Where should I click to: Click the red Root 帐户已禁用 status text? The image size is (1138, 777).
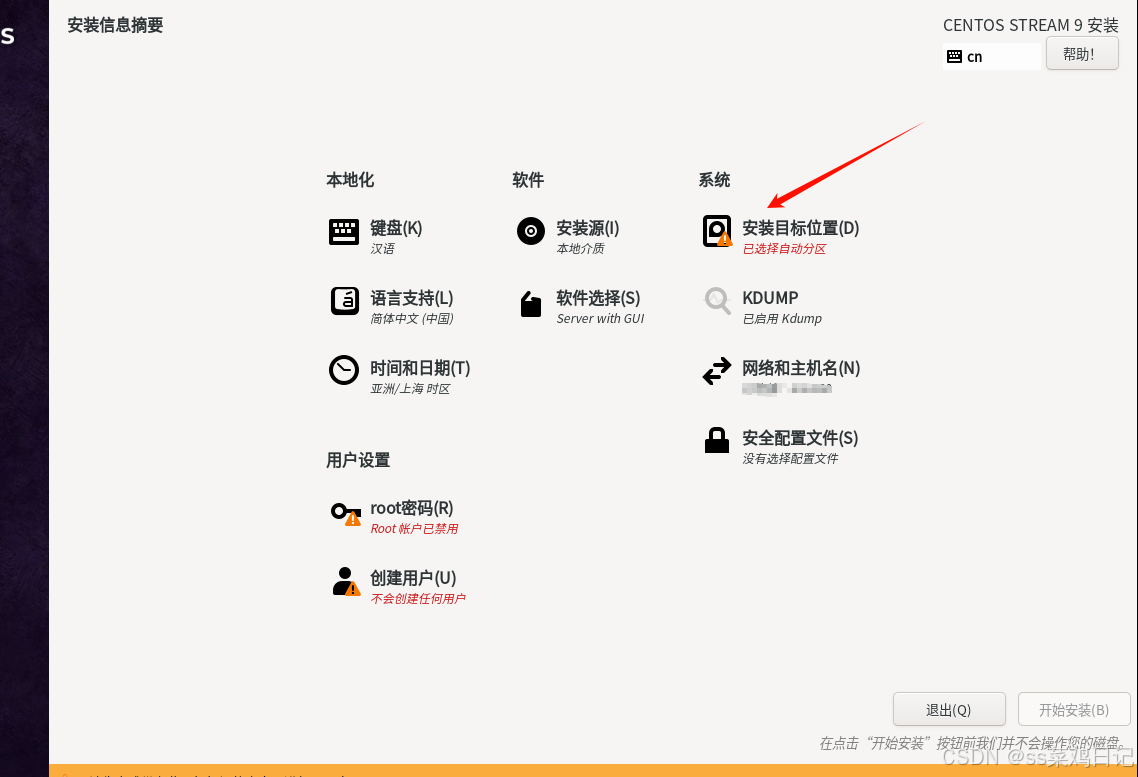tap(414, 529)
